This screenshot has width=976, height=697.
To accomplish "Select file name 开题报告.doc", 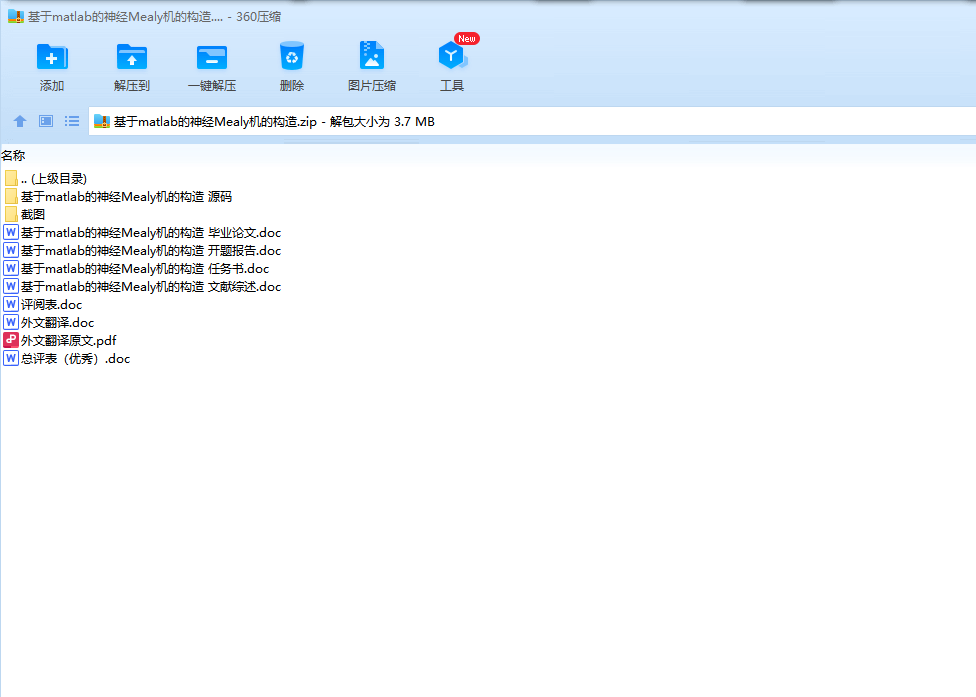I will tap(151, 251).
